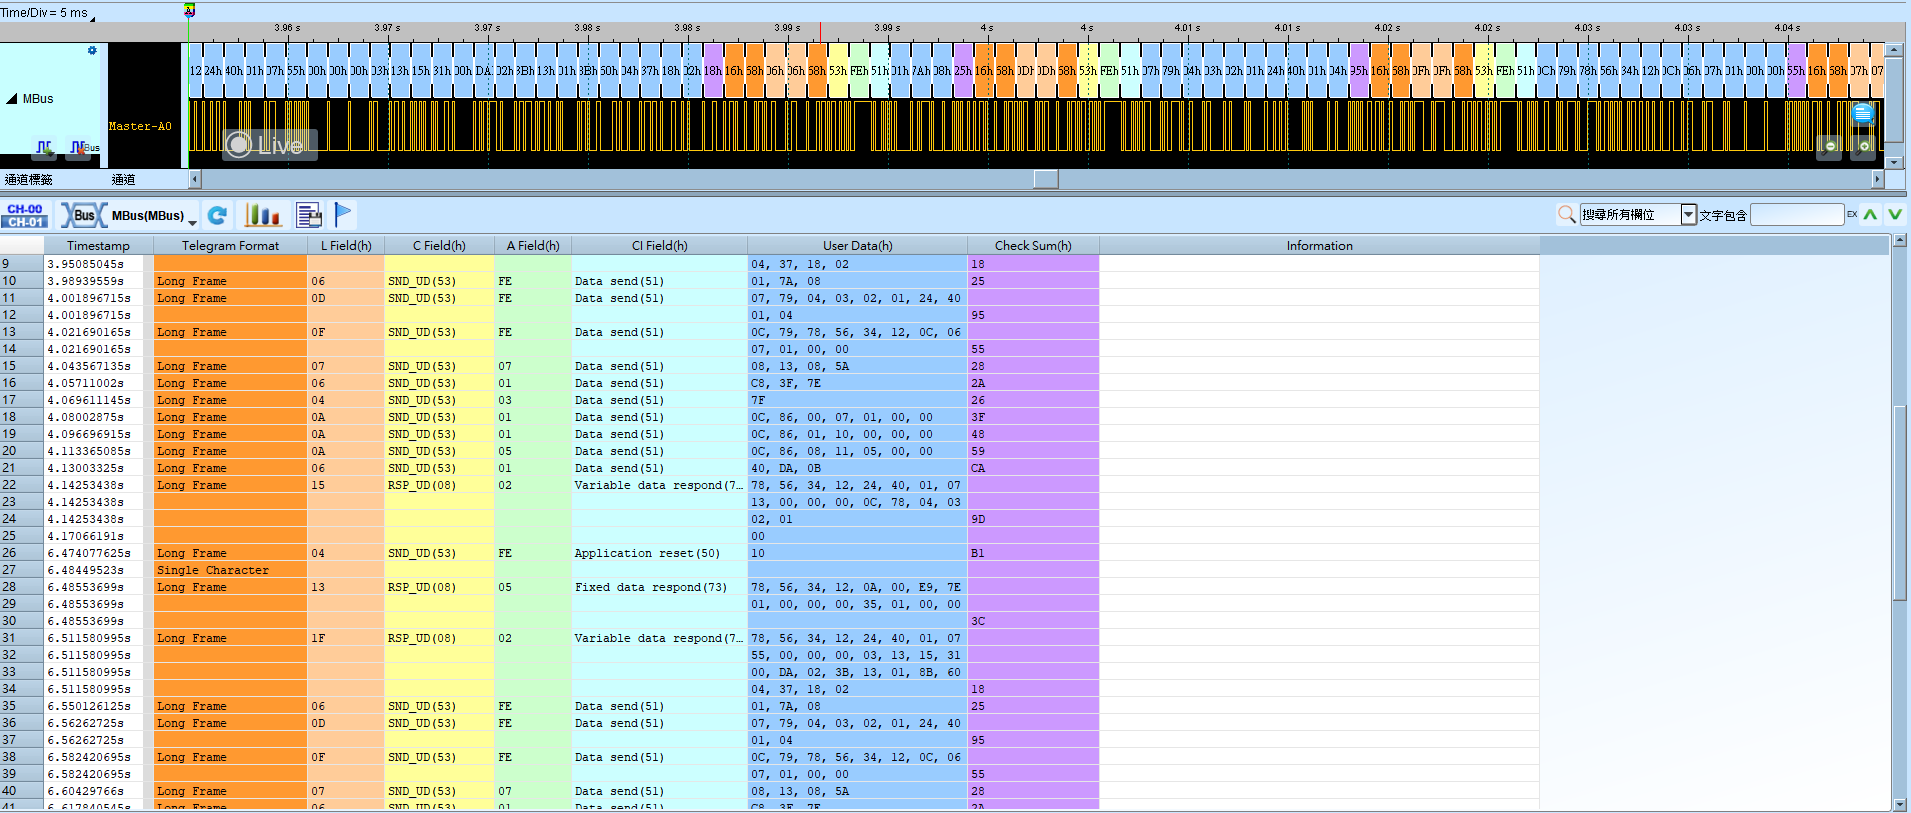The image size is (1911, 813).
Task: Click the C Field(h) column header
Action: tap(439, 246)
